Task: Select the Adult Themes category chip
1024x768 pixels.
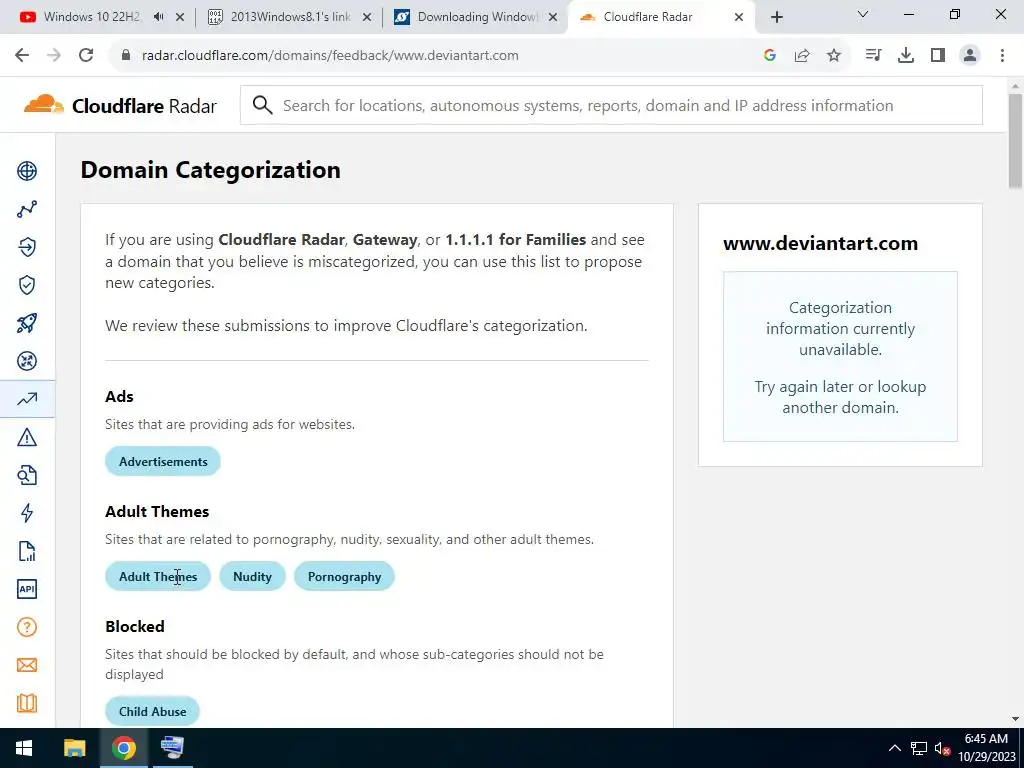Action: [157, 576]
